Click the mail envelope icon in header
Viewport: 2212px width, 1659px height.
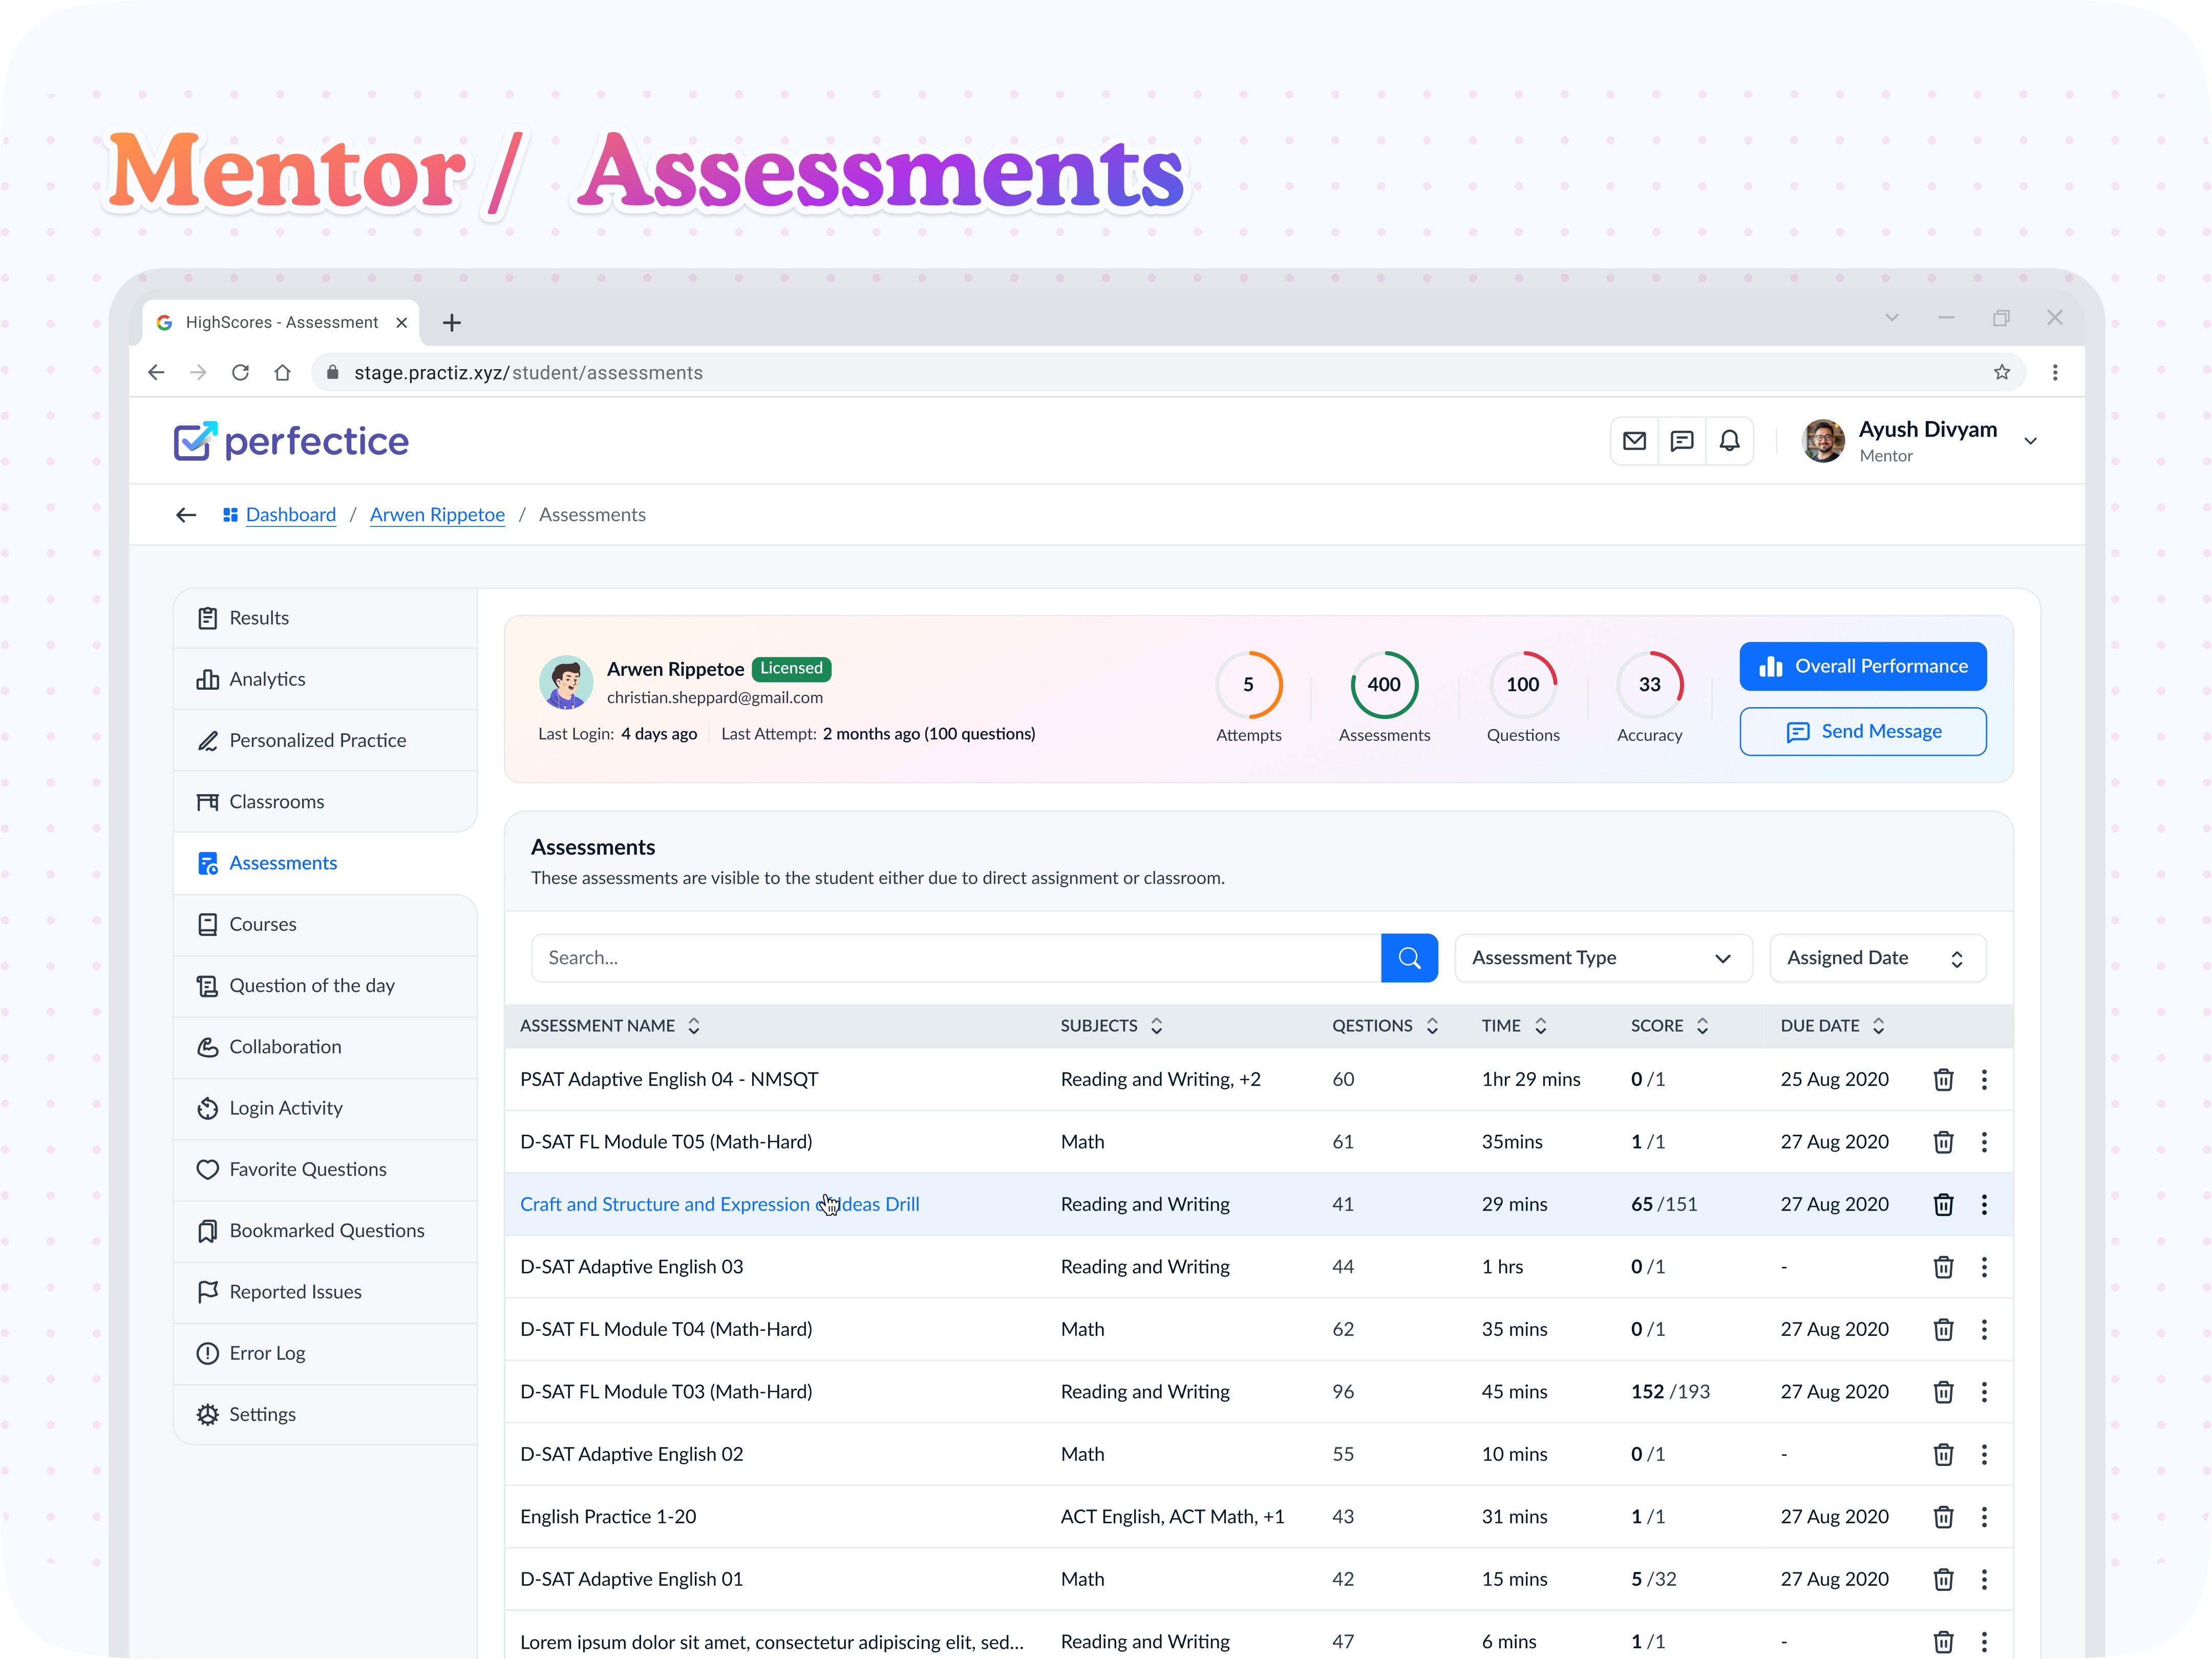click(x=1634, y=441)
